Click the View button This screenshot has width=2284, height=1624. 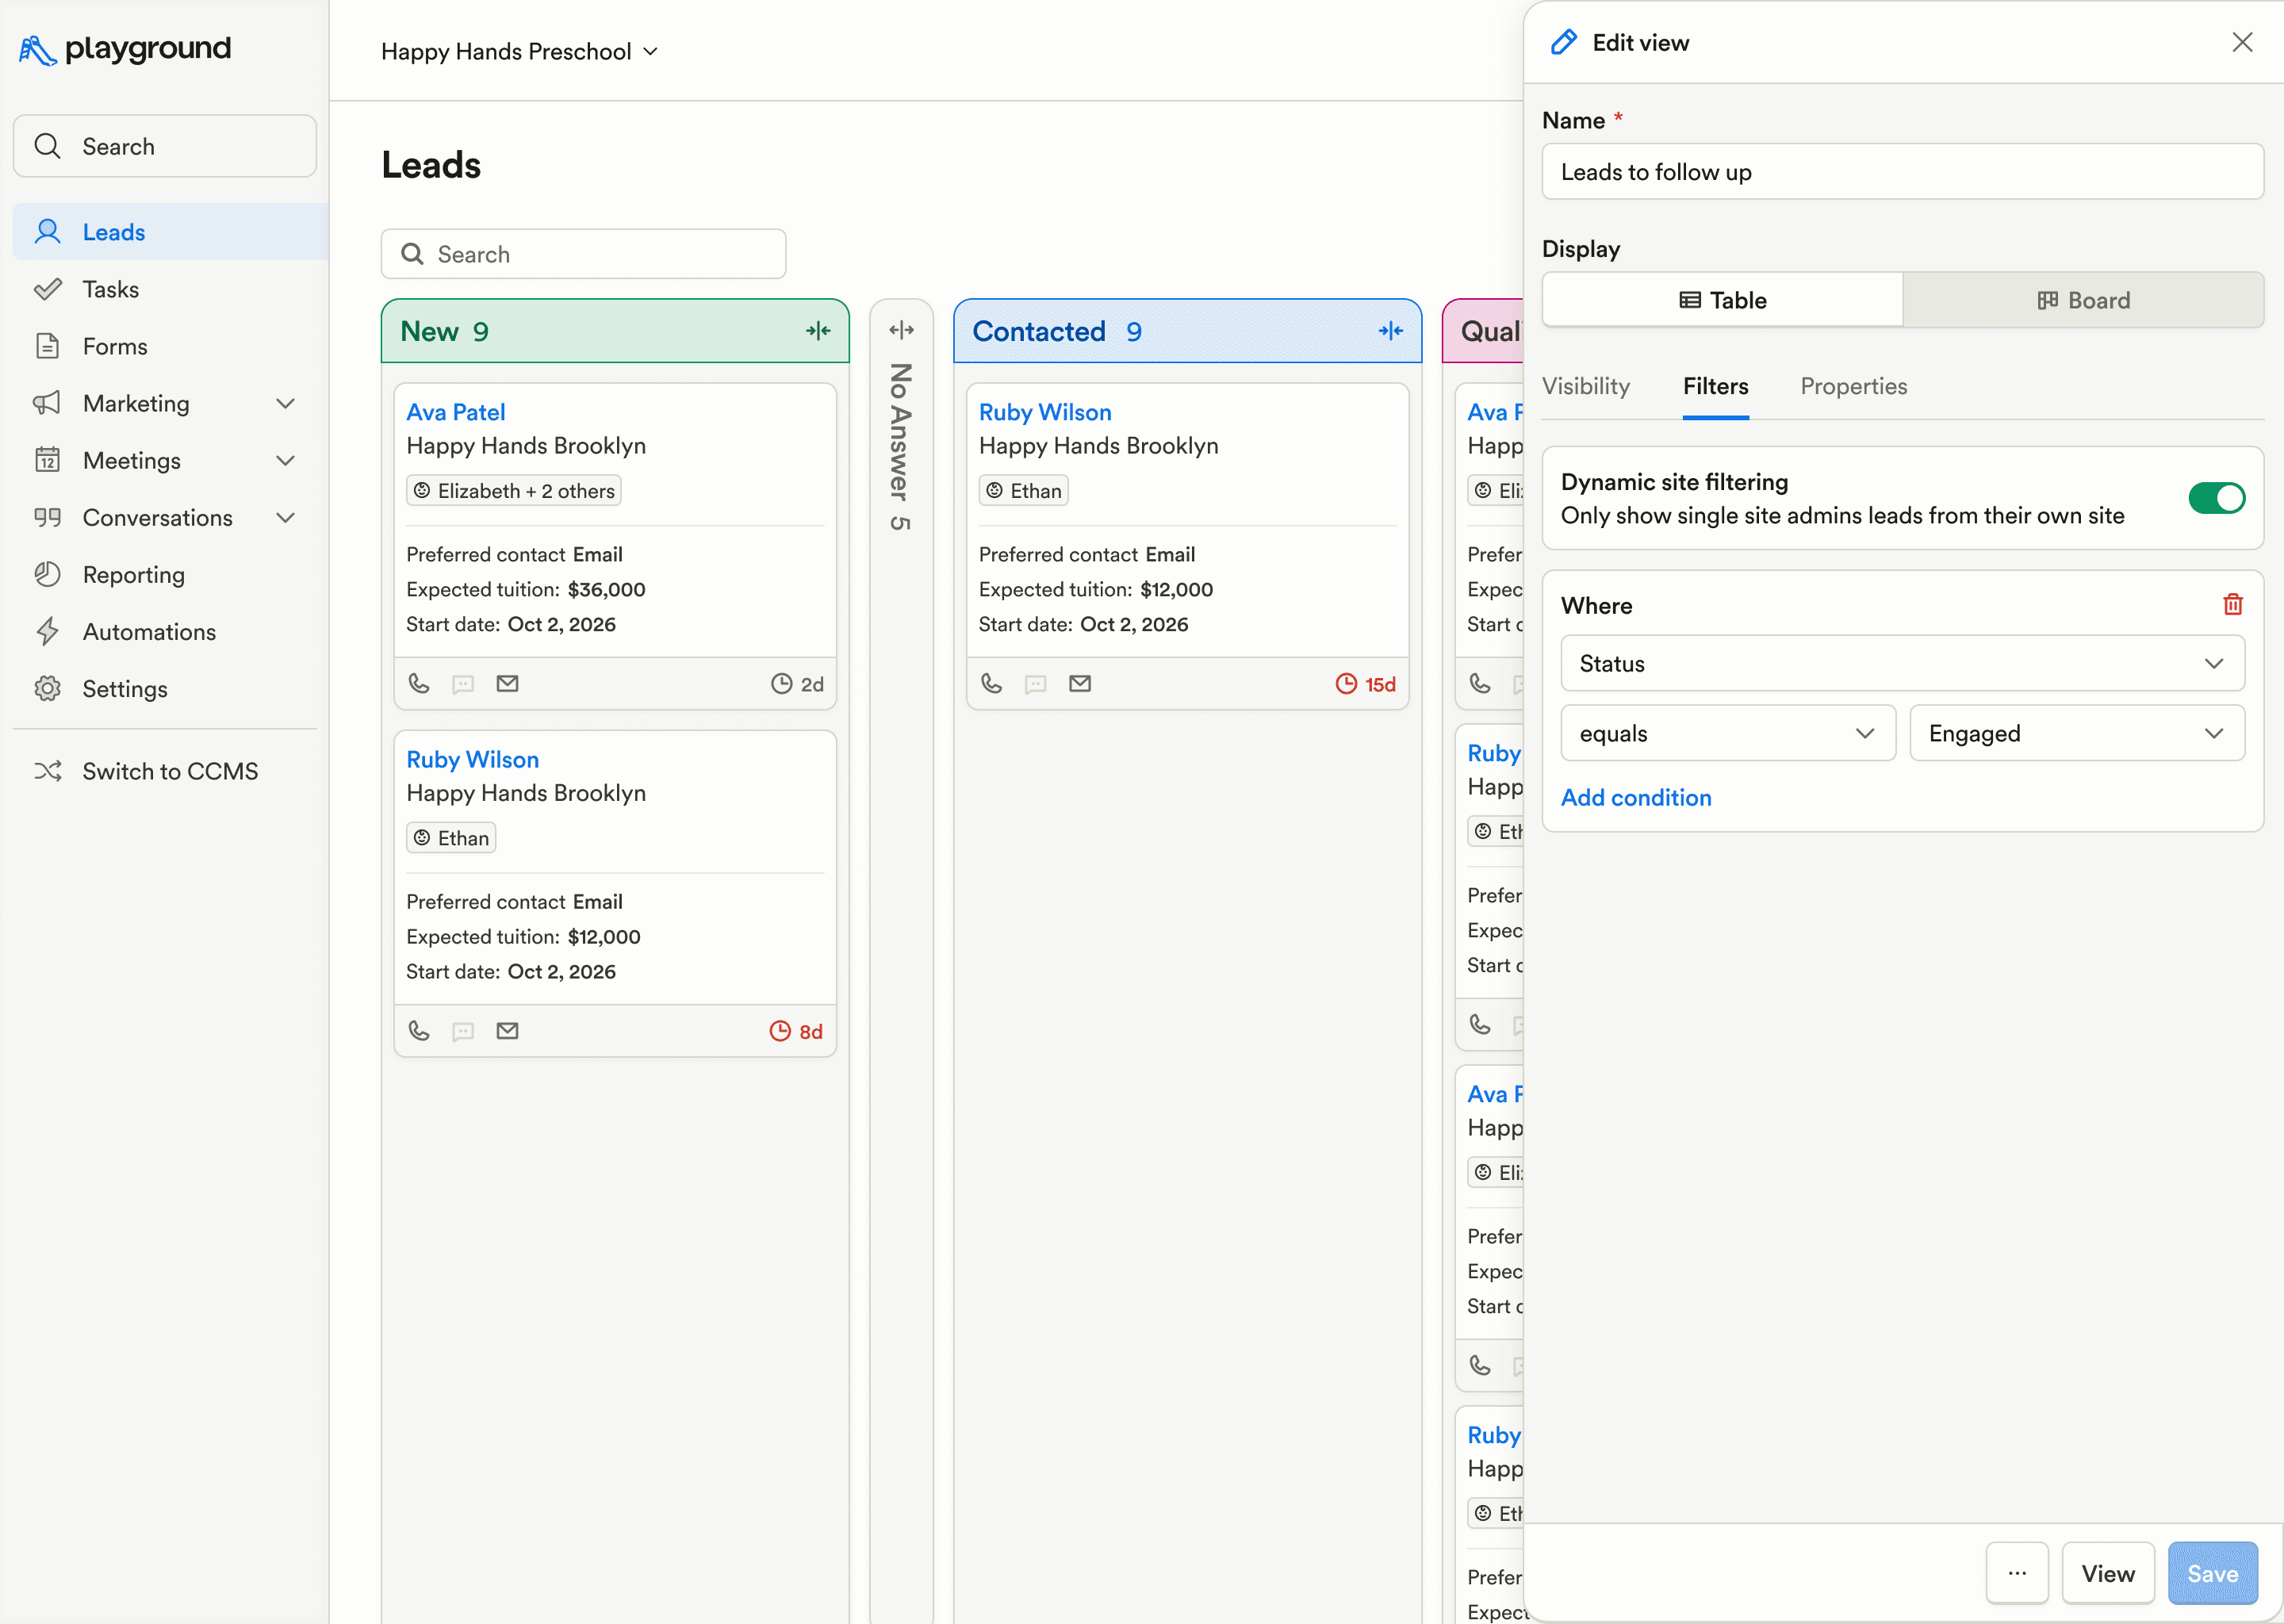[x=2107, y=1573]
